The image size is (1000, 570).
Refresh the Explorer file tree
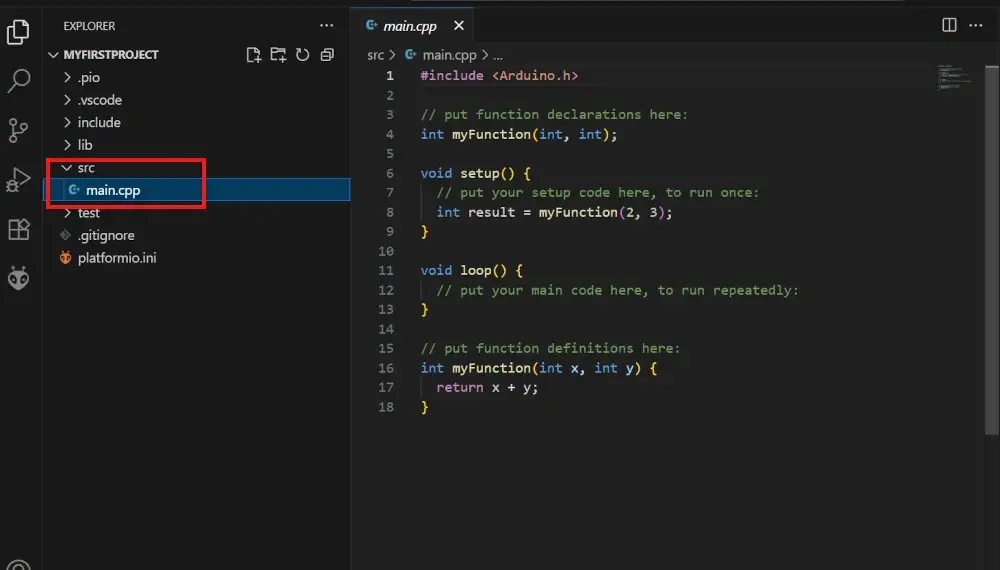point(302,55)
